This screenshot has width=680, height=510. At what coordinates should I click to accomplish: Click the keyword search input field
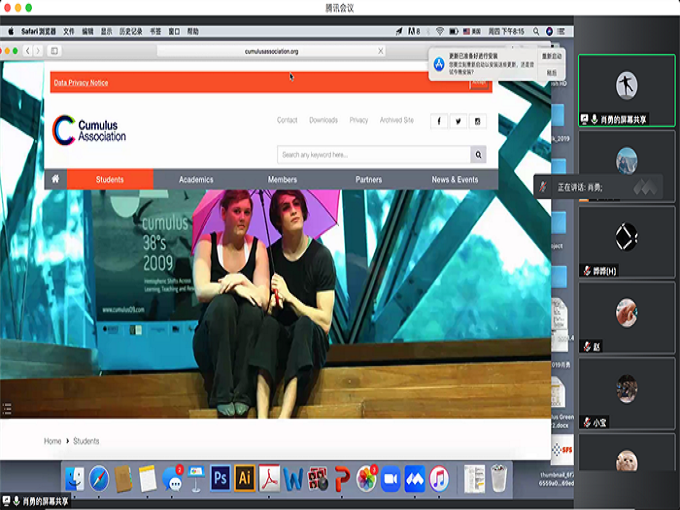373,155
